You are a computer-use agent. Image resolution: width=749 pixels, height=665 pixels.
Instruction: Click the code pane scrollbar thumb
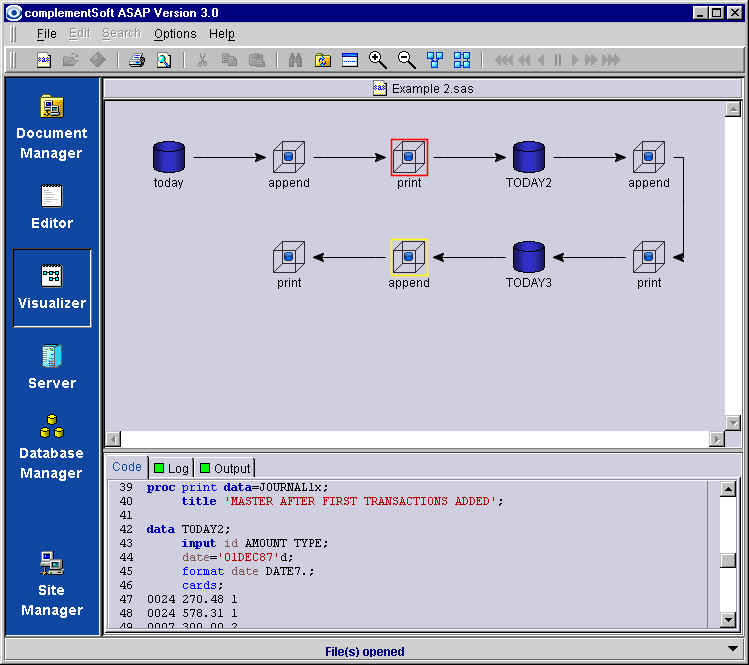pos(728,560)
